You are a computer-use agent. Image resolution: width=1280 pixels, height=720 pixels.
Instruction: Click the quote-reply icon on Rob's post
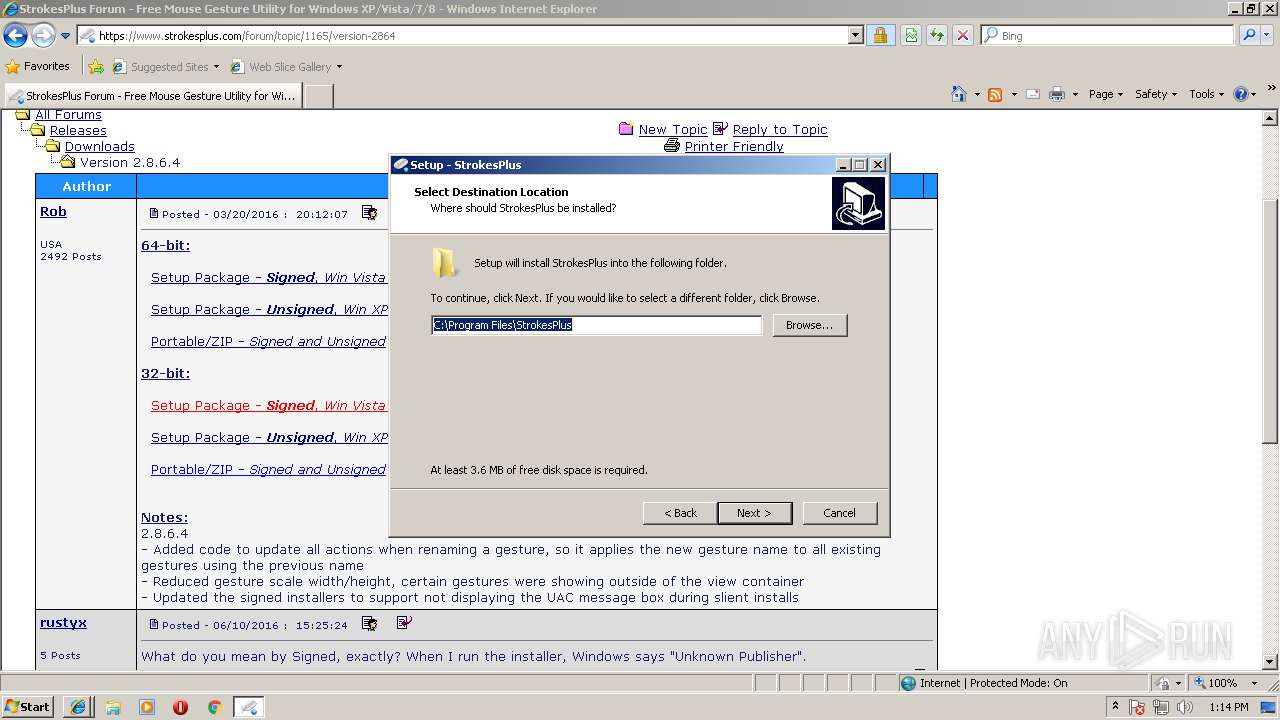[369, 213]
